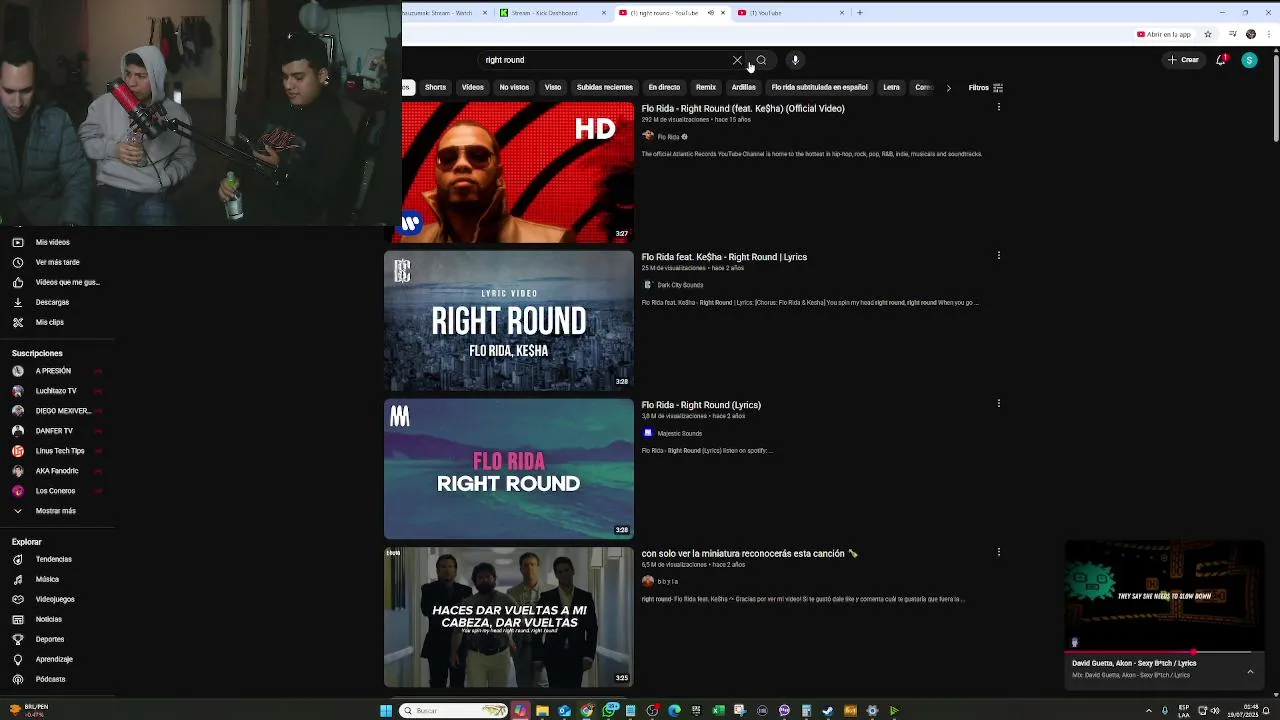Click the Abrir en la app button
Image resolution: width=1280 pixels, height=720 pixels.
click(x=1164, y=34)
